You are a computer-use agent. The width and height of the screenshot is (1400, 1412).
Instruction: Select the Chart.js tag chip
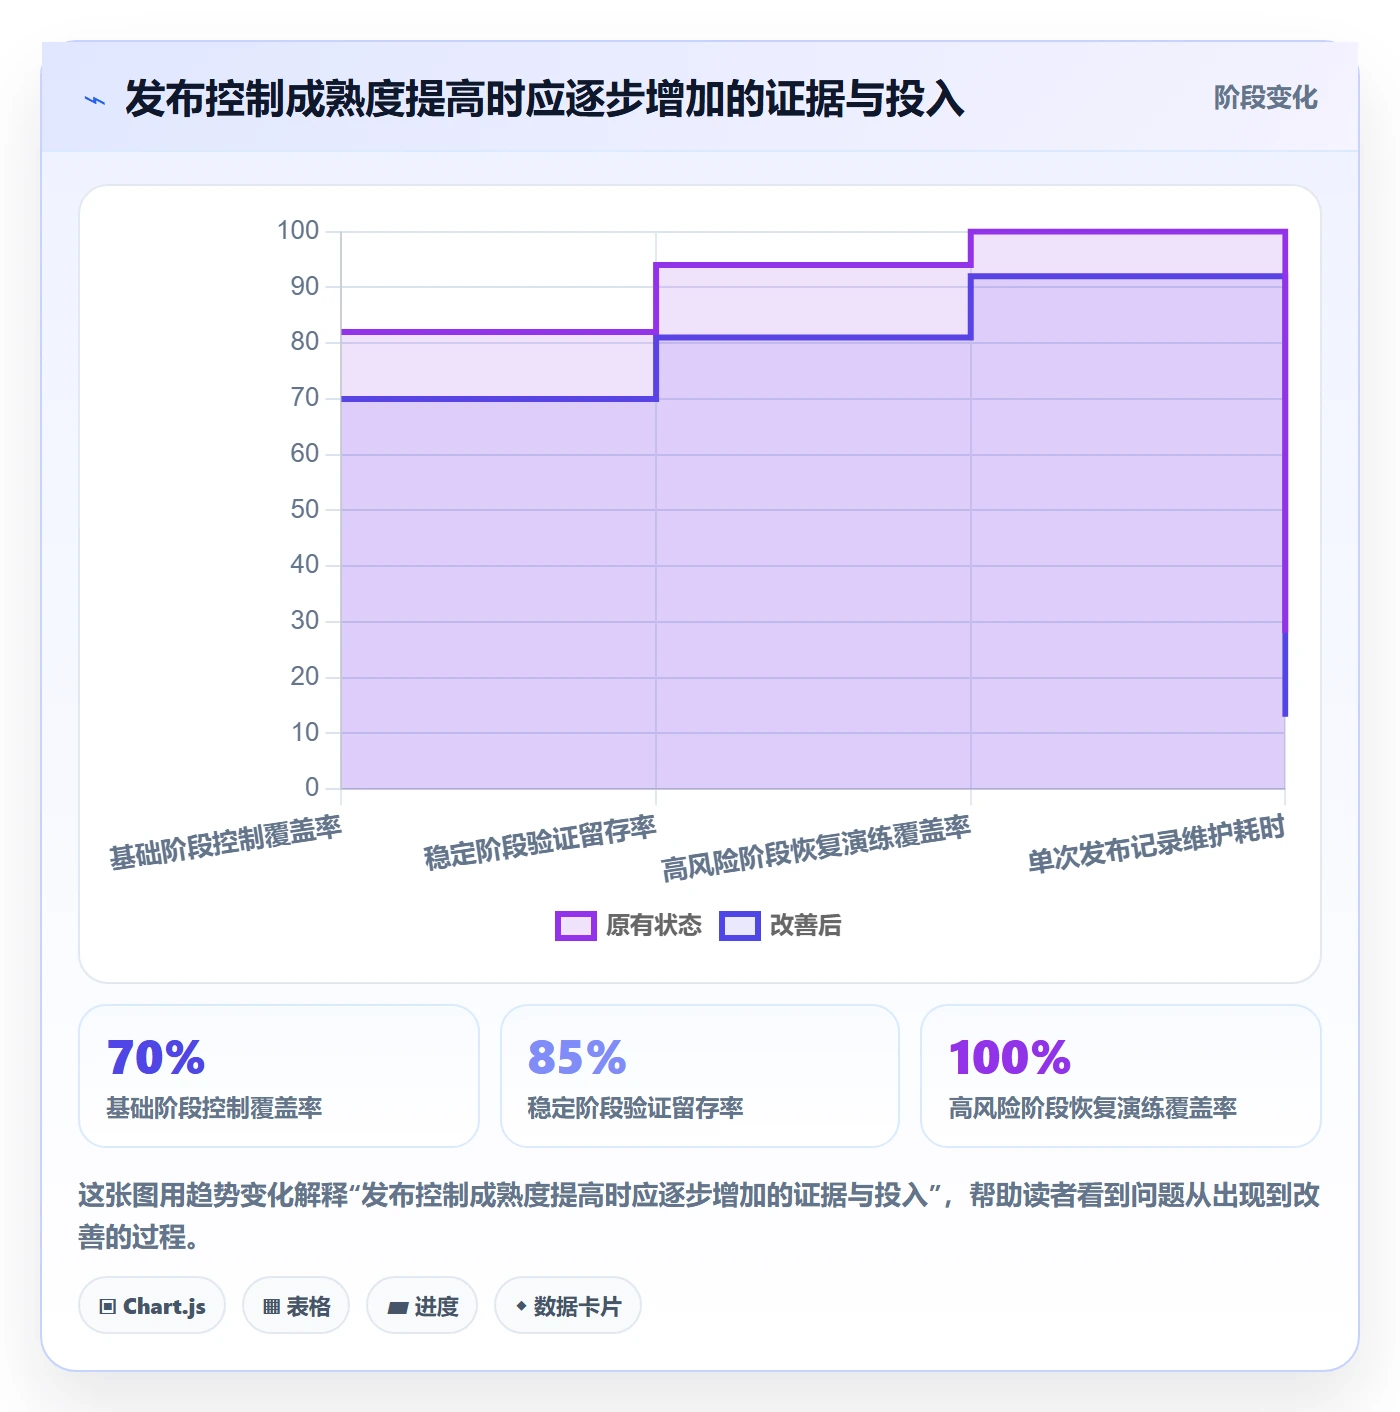[152, 1306]
